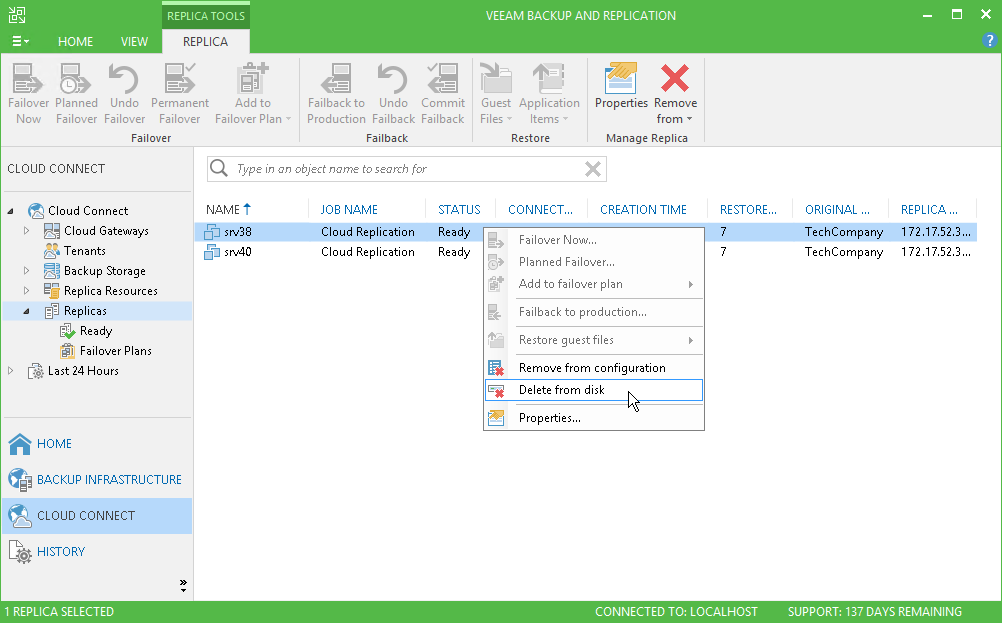Open the help question mark icon
This screenshot has width=1002, height=623.
pyautogui.click(x=989, y=40)
